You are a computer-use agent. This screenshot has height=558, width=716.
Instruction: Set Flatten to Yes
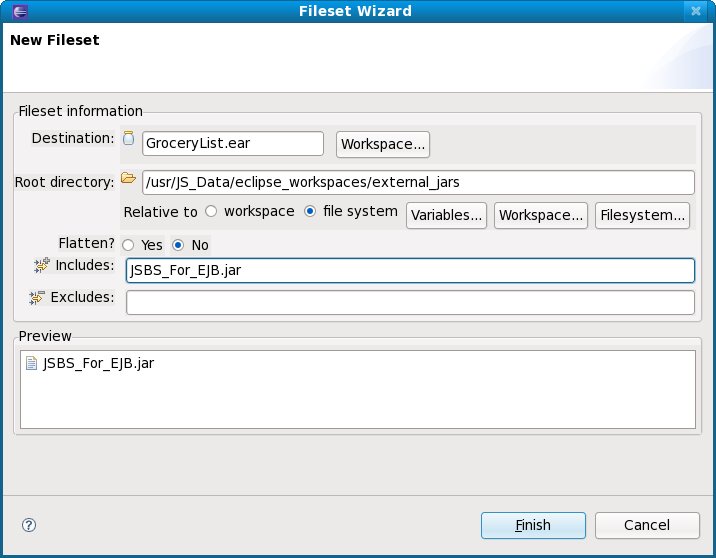(x=128, y=245)
